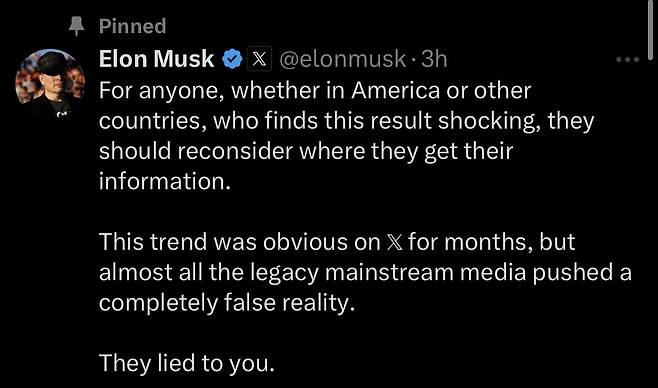The width and height of the screenshot is (658, 388).
Task: Open the tweet via the '3h' timestamp
Action: pos(434,59)
